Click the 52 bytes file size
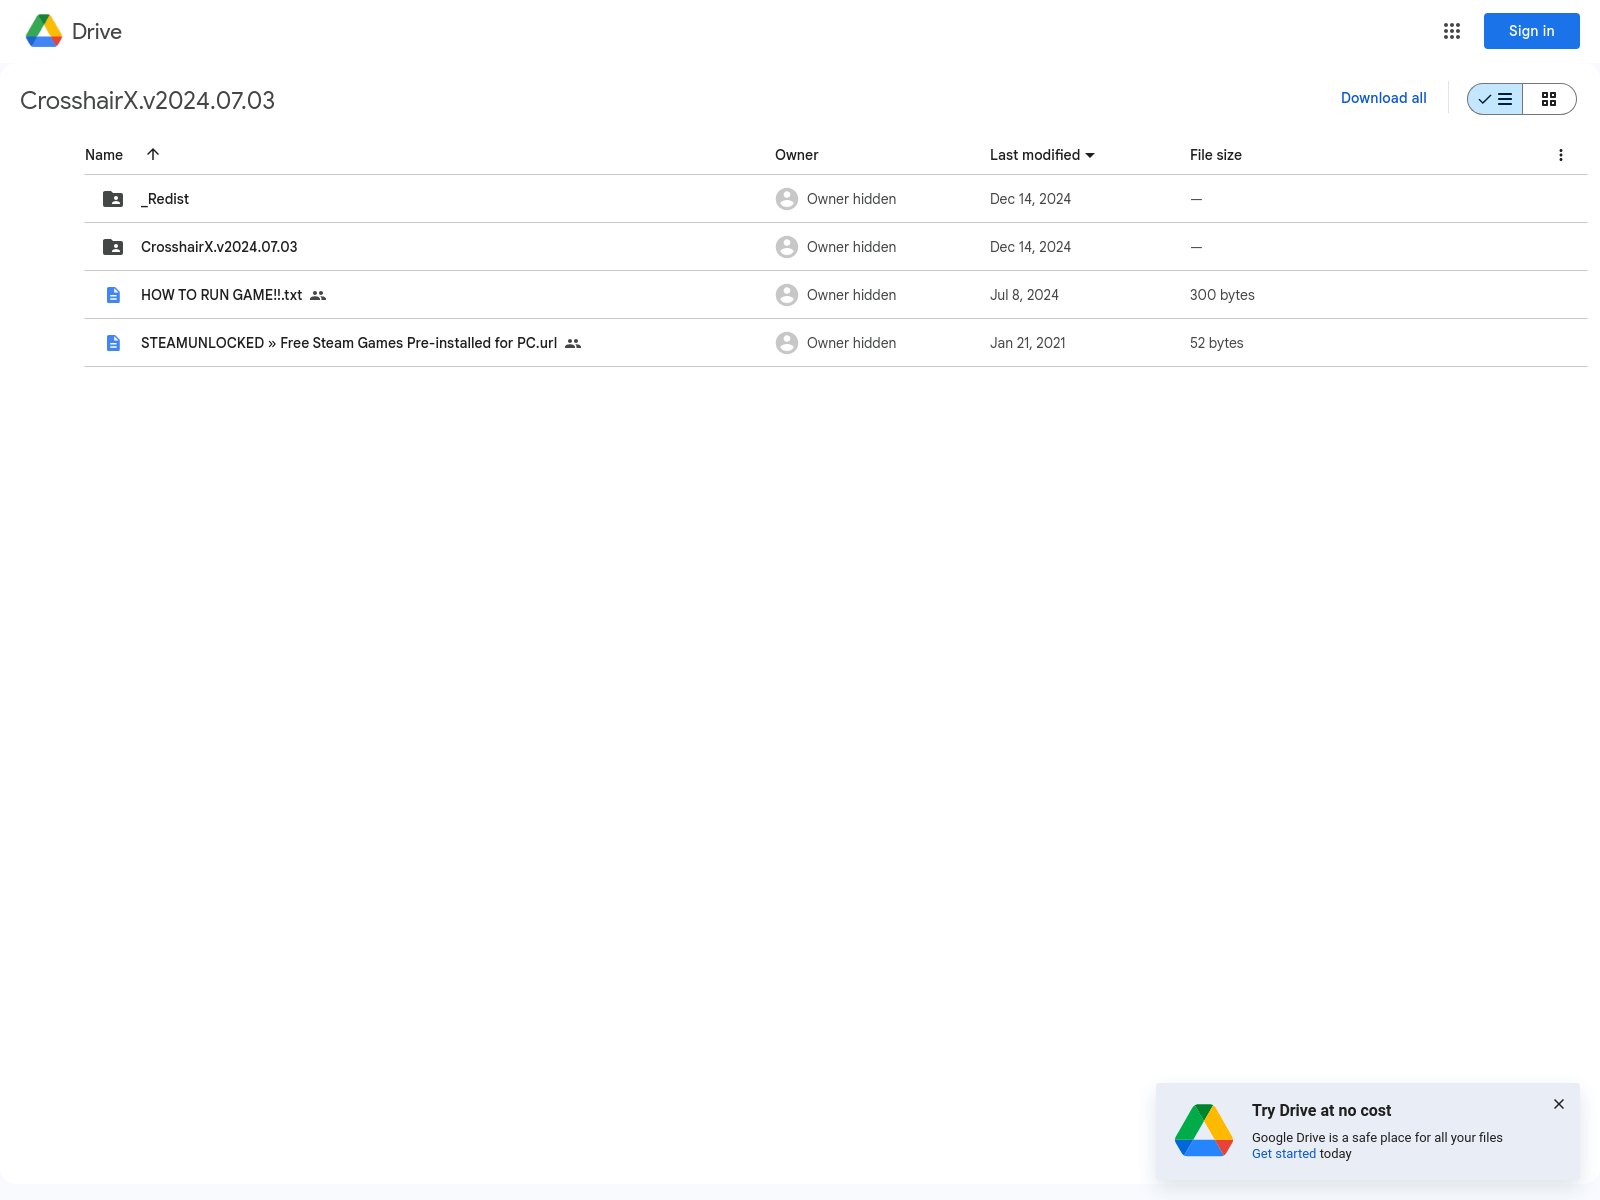 point(1216,343)
